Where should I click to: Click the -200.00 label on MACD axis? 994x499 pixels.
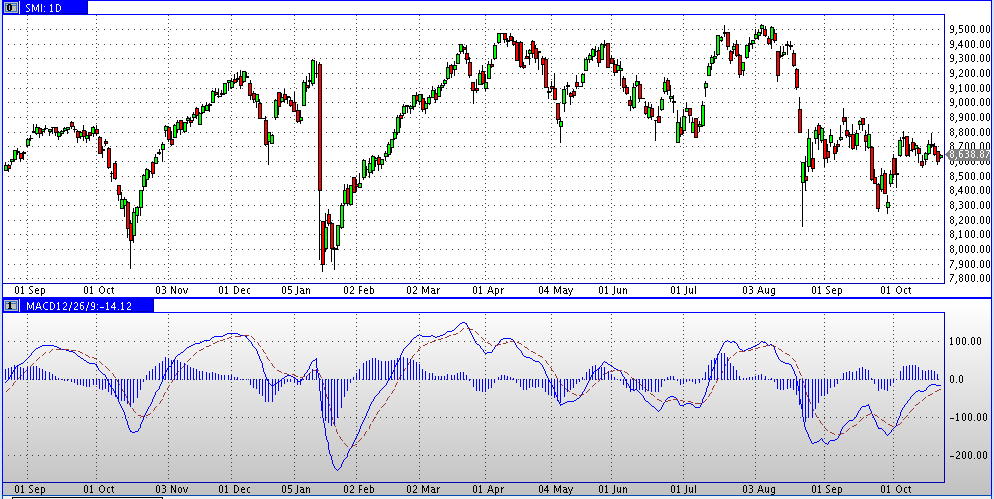click(965, 455)
